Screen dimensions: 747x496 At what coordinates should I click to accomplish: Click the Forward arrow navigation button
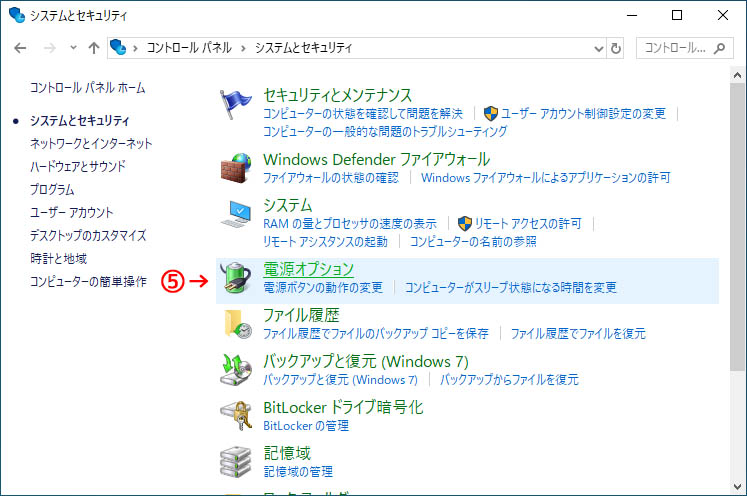(50, 48)
